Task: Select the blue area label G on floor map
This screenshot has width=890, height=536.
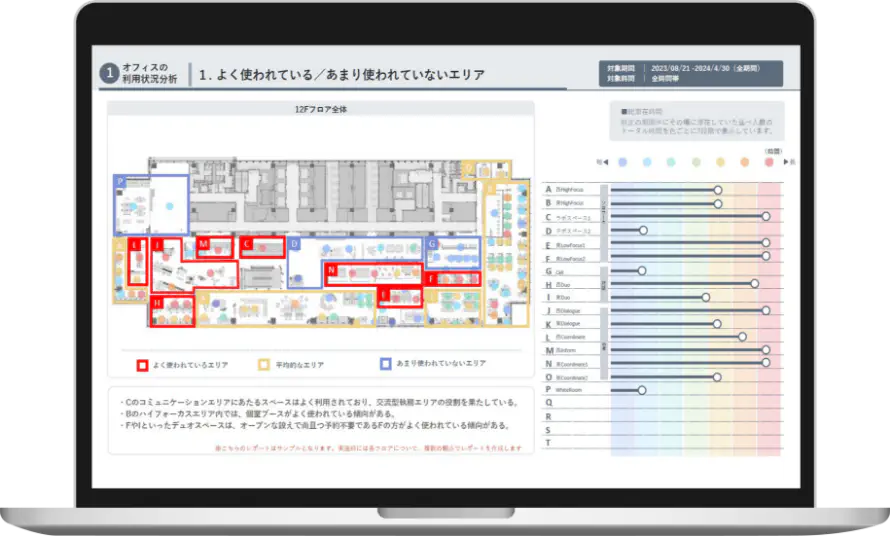Action: point(432,243)
